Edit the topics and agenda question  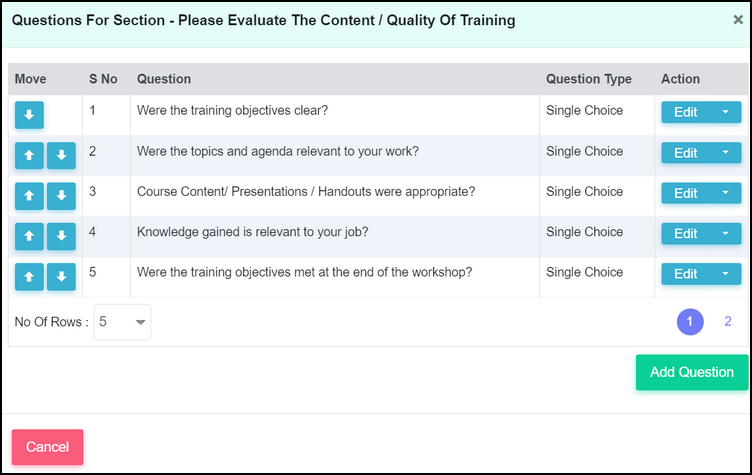[686, 153]
